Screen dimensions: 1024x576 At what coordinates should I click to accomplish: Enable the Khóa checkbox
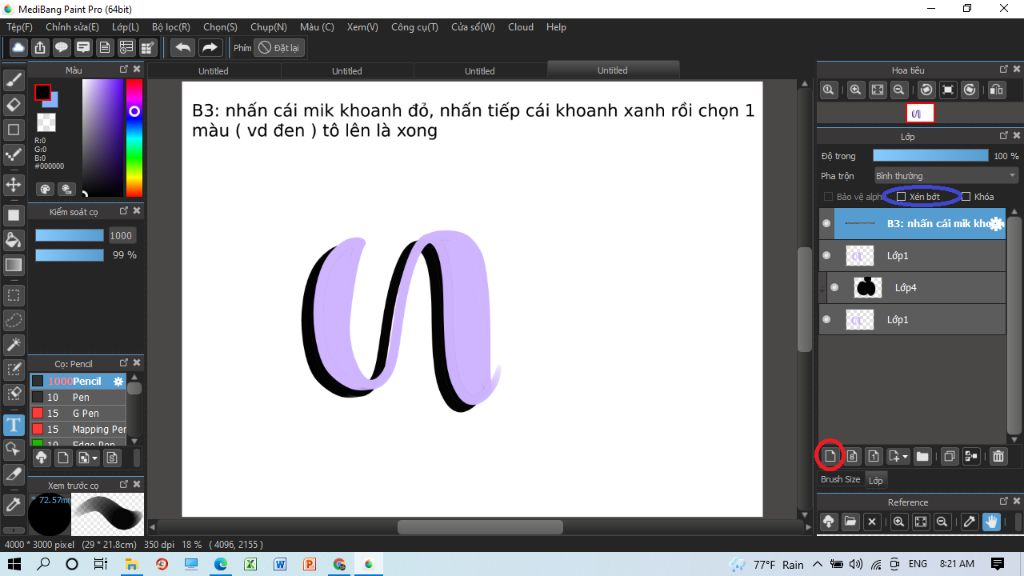[x=966, y=197]
